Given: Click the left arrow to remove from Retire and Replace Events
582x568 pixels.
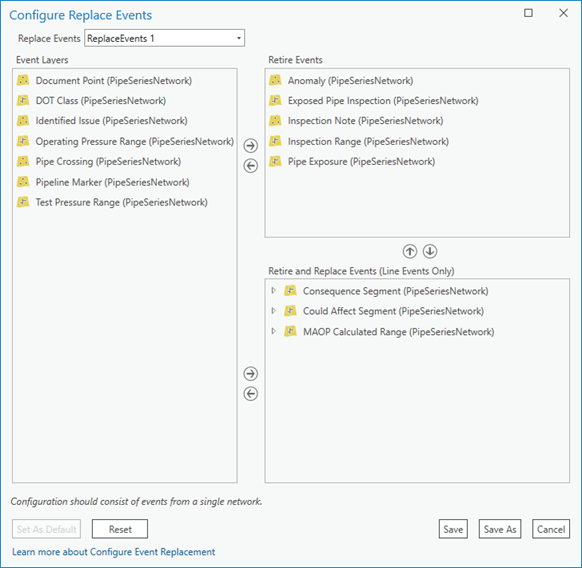Looking at the screenshot, I should pos(251,394).
